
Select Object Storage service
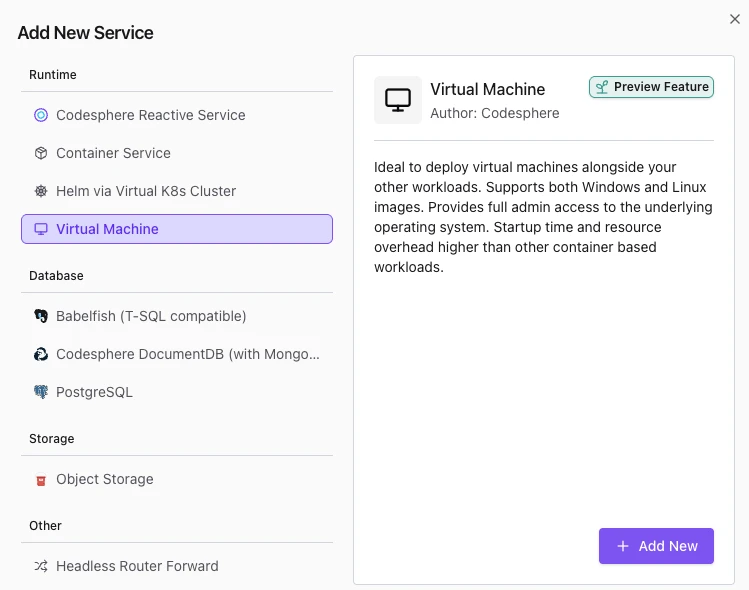pos(177,479)
